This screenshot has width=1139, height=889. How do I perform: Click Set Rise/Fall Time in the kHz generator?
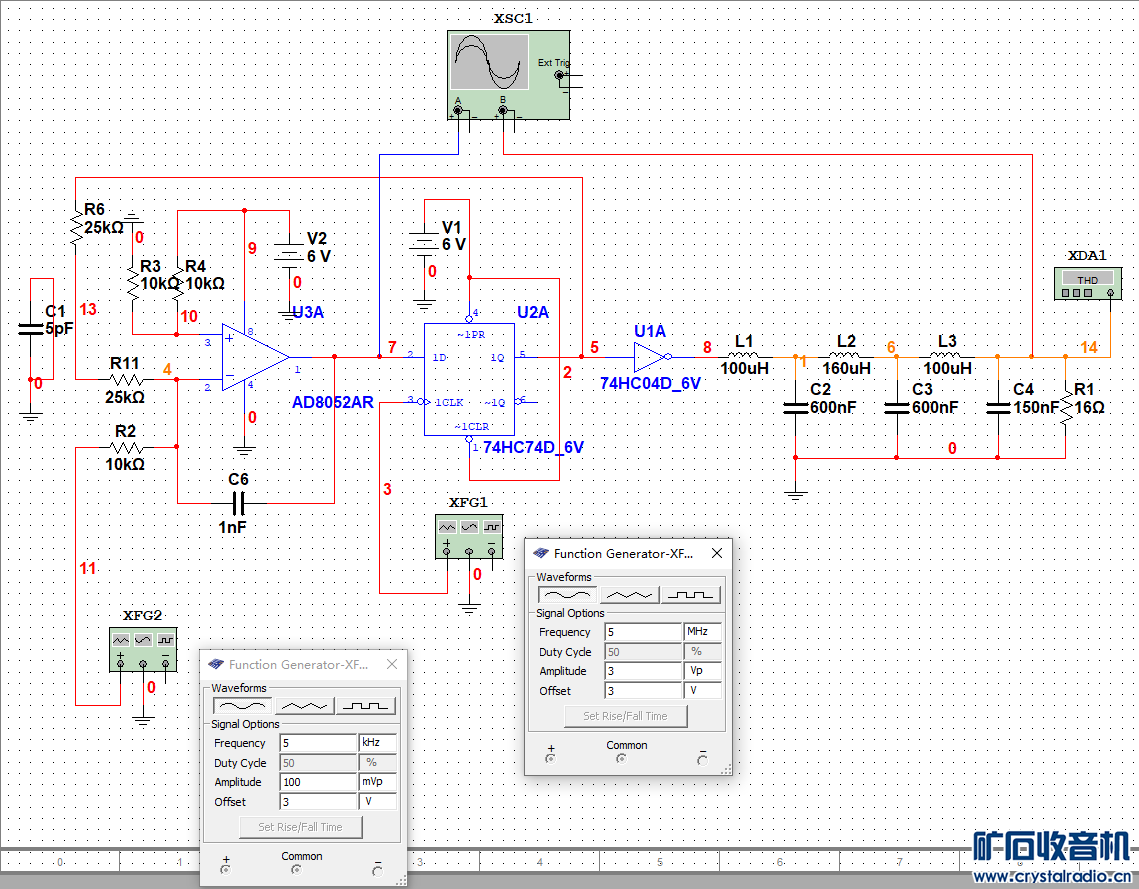(x=301, y=827)
